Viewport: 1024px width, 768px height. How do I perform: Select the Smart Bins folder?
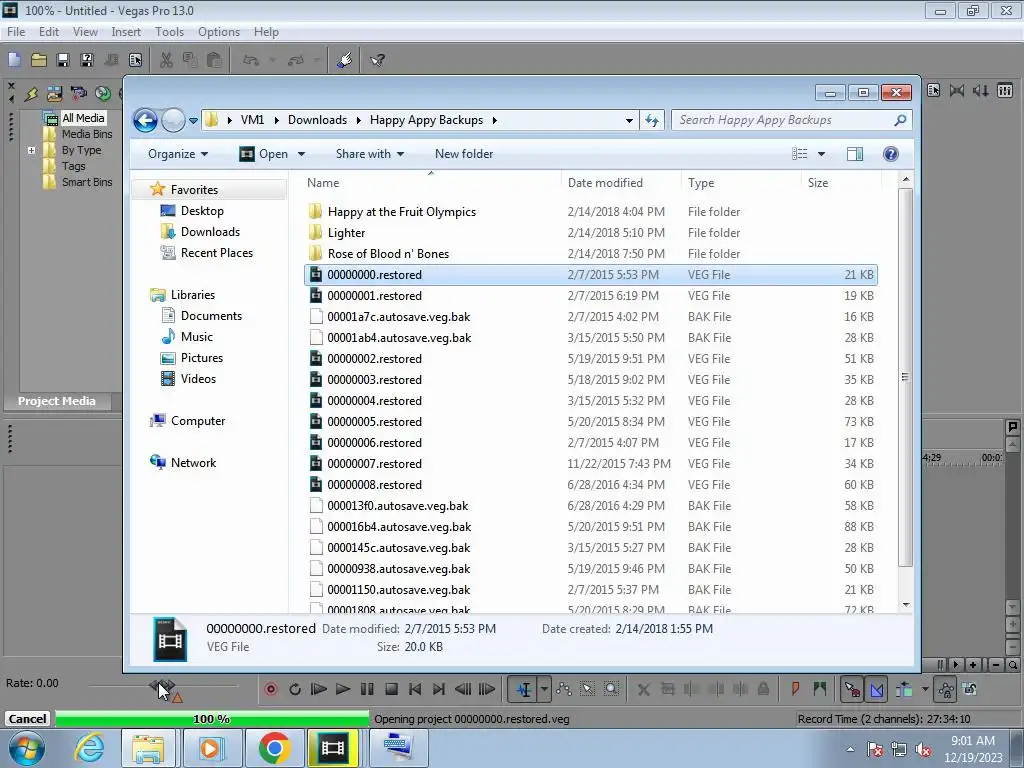[x=87, y=182]
